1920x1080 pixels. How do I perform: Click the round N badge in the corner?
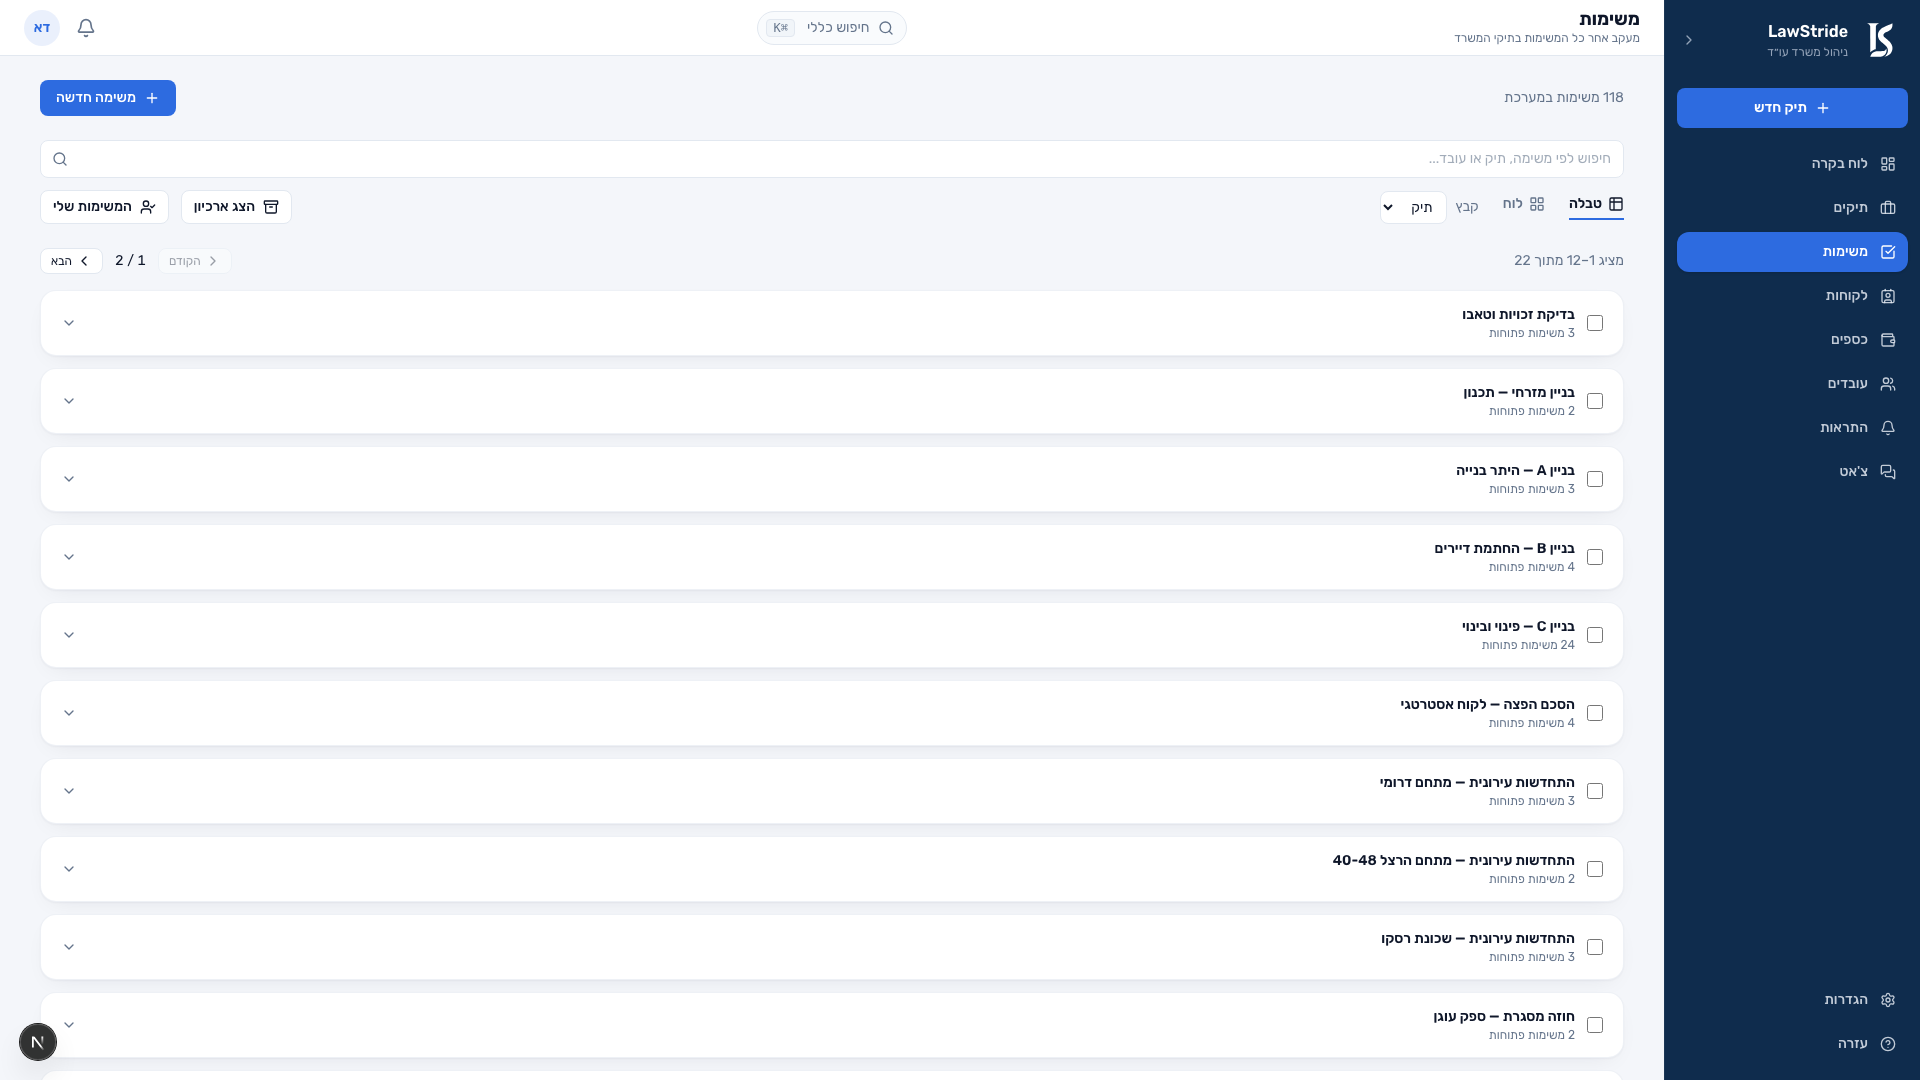[38, 1042]
